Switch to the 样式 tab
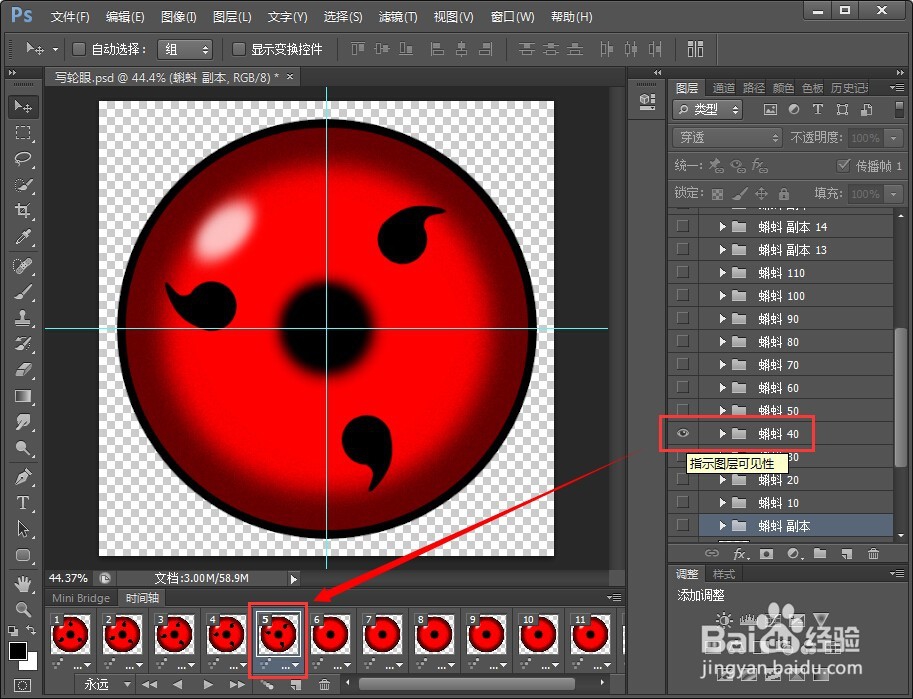Viewport: 913px width, 699px height. point(724,574)
